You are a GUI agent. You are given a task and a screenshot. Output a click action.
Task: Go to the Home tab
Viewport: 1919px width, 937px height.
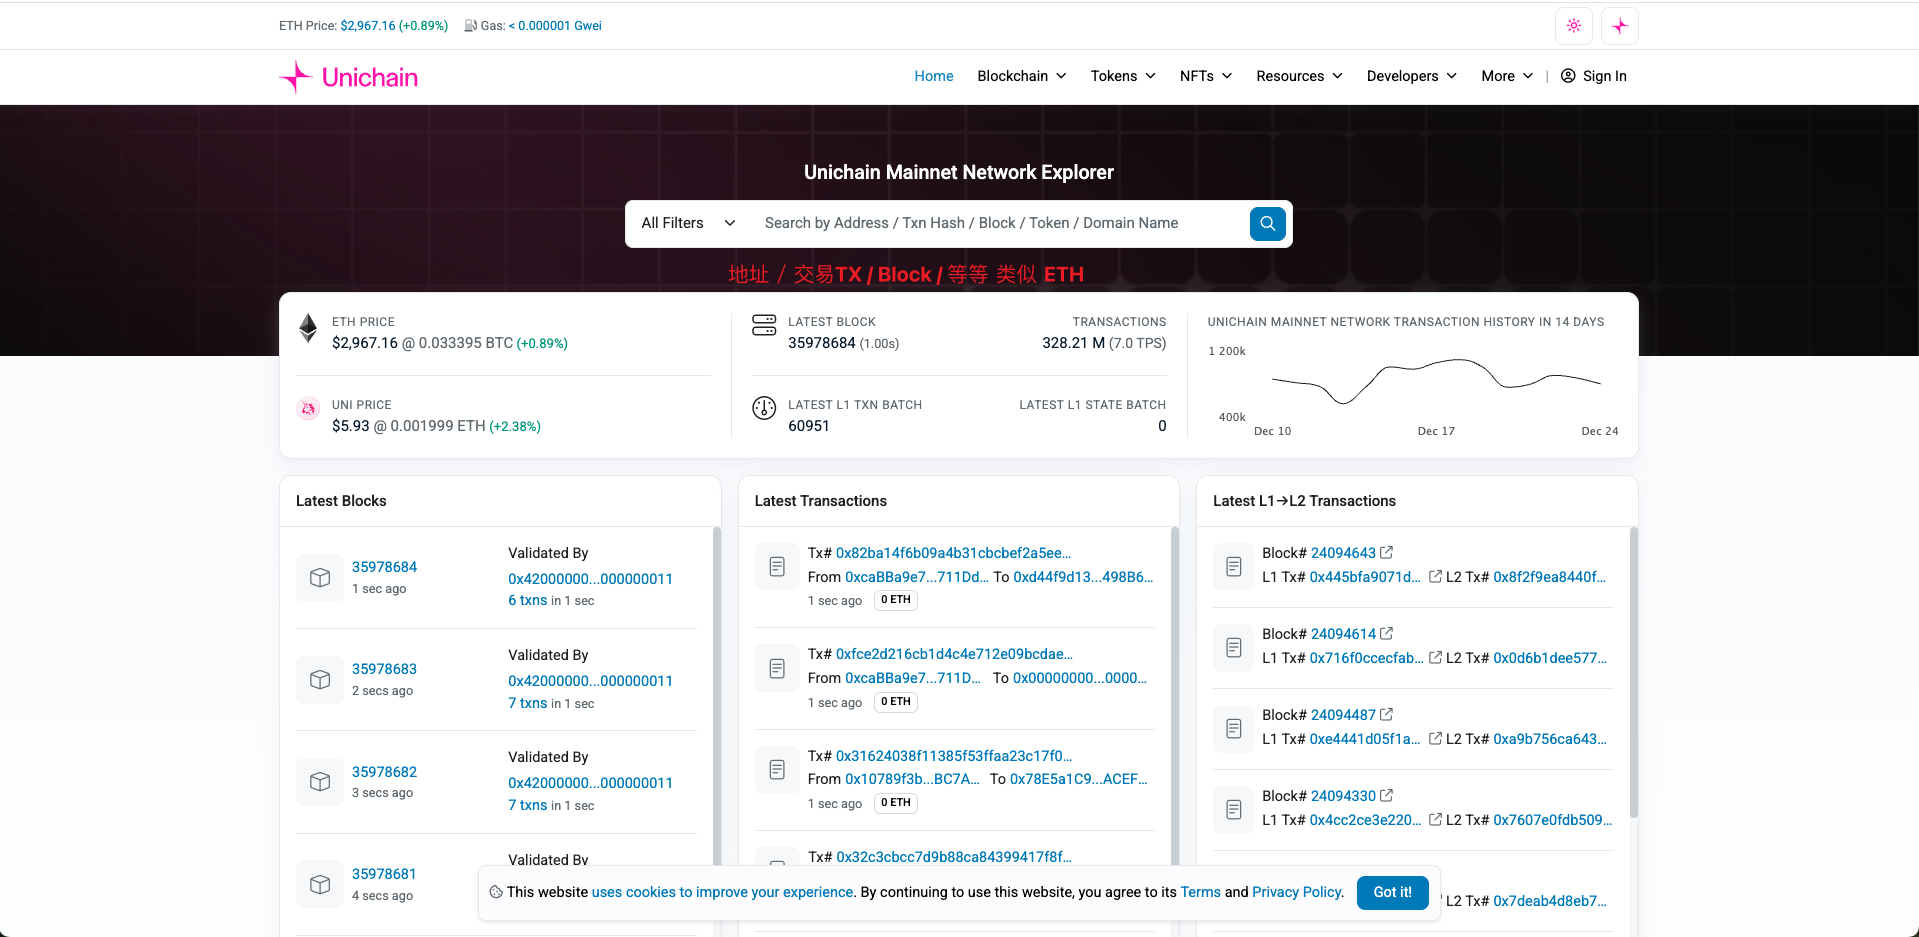933,76
